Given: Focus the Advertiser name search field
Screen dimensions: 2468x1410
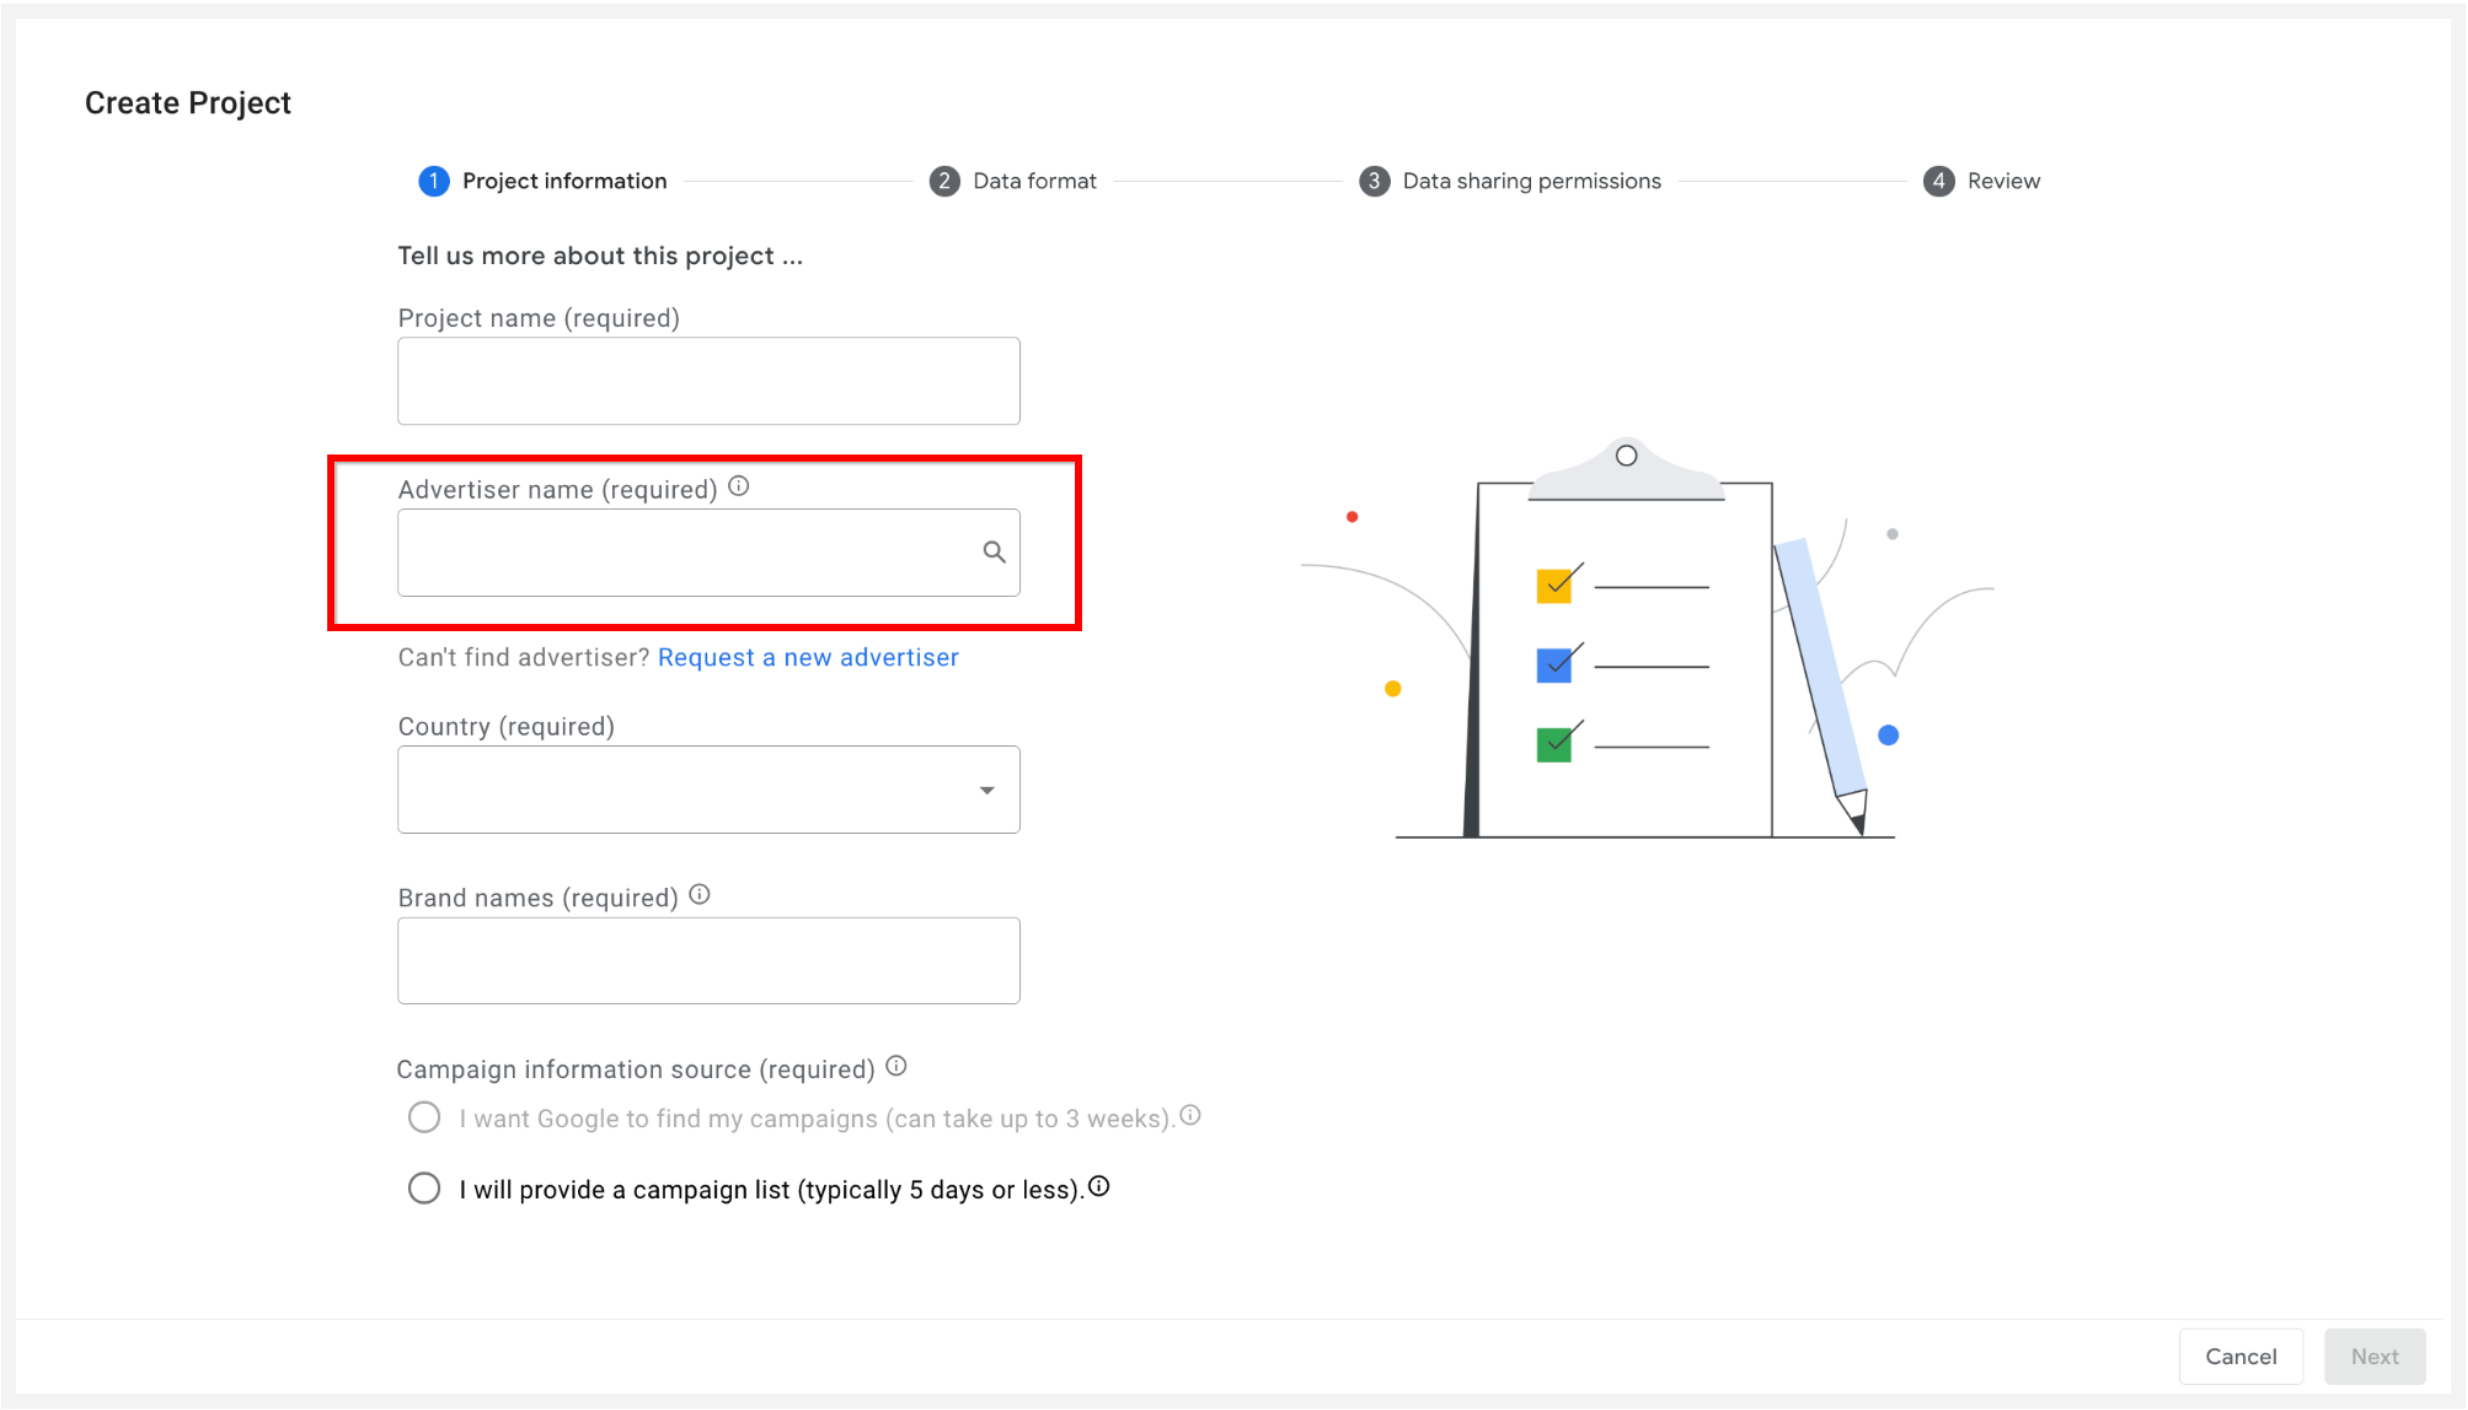Looking at the screenshot, I should pyautogui.click(x=709, y=553).
